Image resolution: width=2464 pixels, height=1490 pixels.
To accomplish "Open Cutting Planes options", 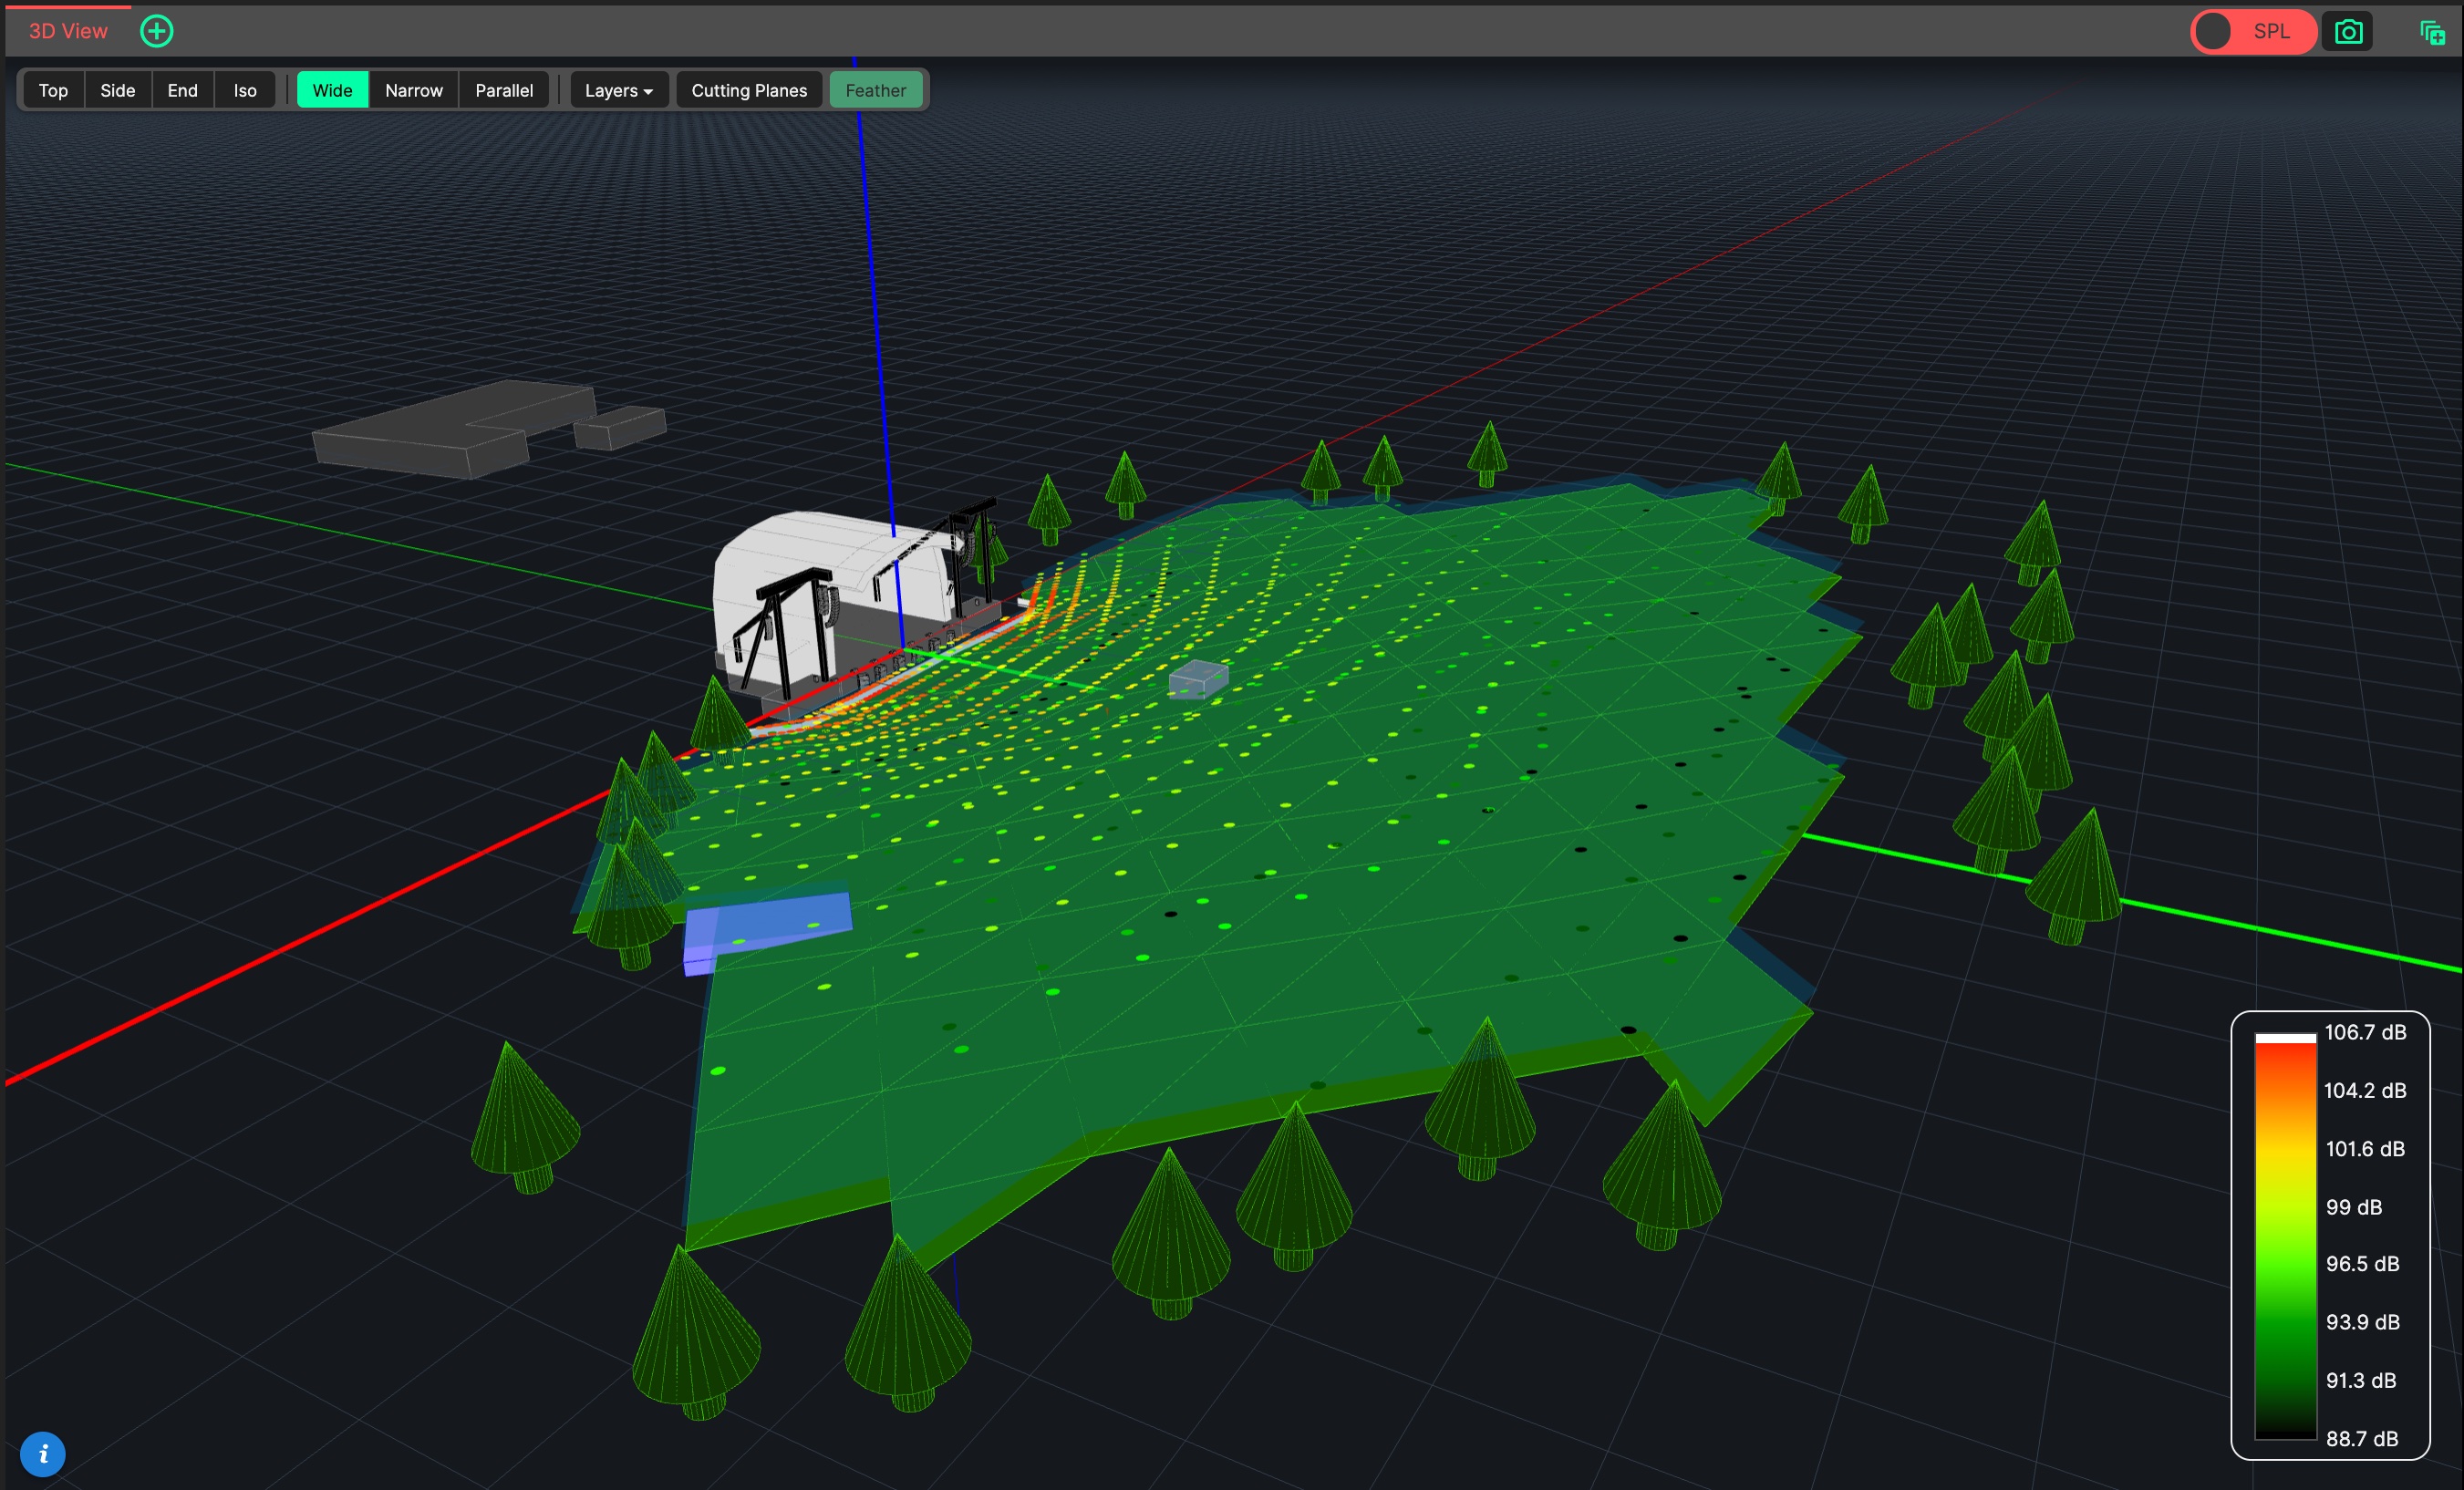I will click(x=749, y=90).
